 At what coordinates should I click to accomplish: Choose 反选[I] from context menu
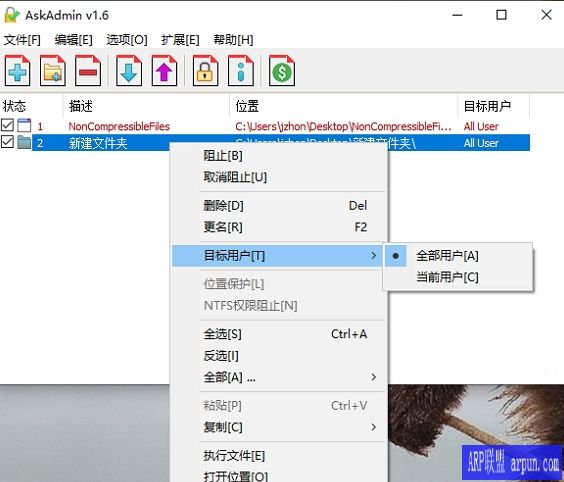(x=277, y=356)
